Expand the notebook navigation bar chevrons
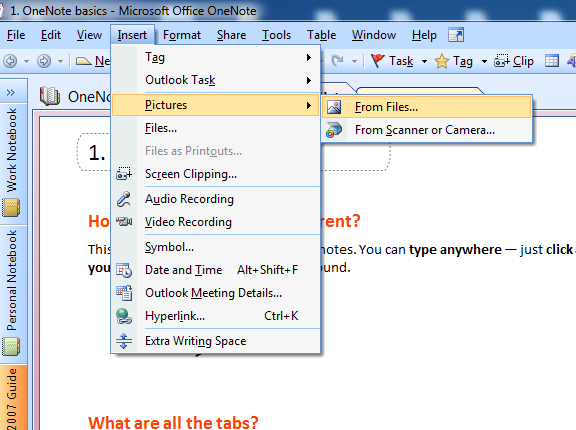 (x=11, y=92)
